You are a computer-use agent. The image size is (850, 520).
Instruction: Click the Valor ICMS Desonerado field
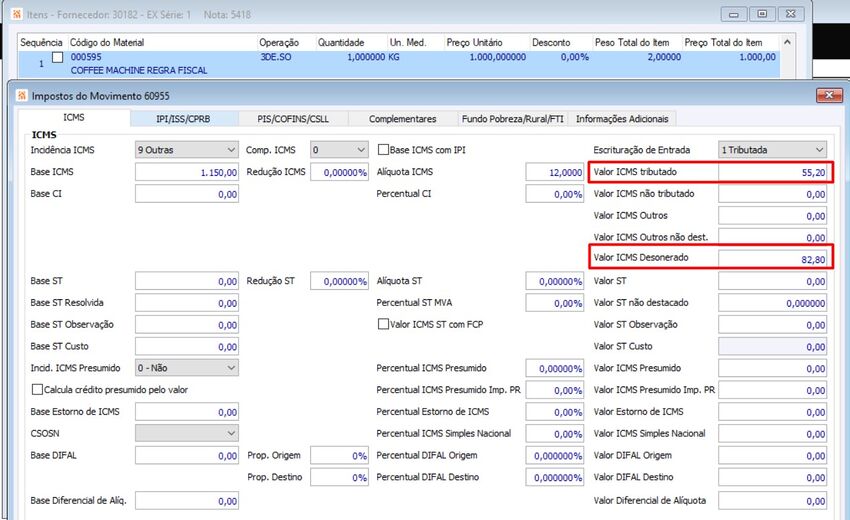coord(772,259)
